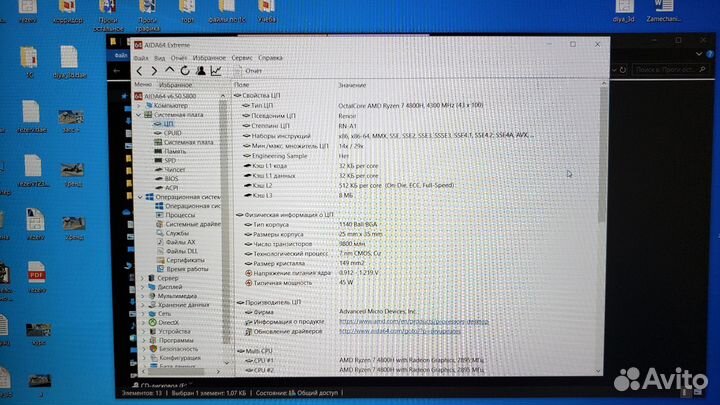Click the Отчёт report button in the toolbar

[248, 71]
